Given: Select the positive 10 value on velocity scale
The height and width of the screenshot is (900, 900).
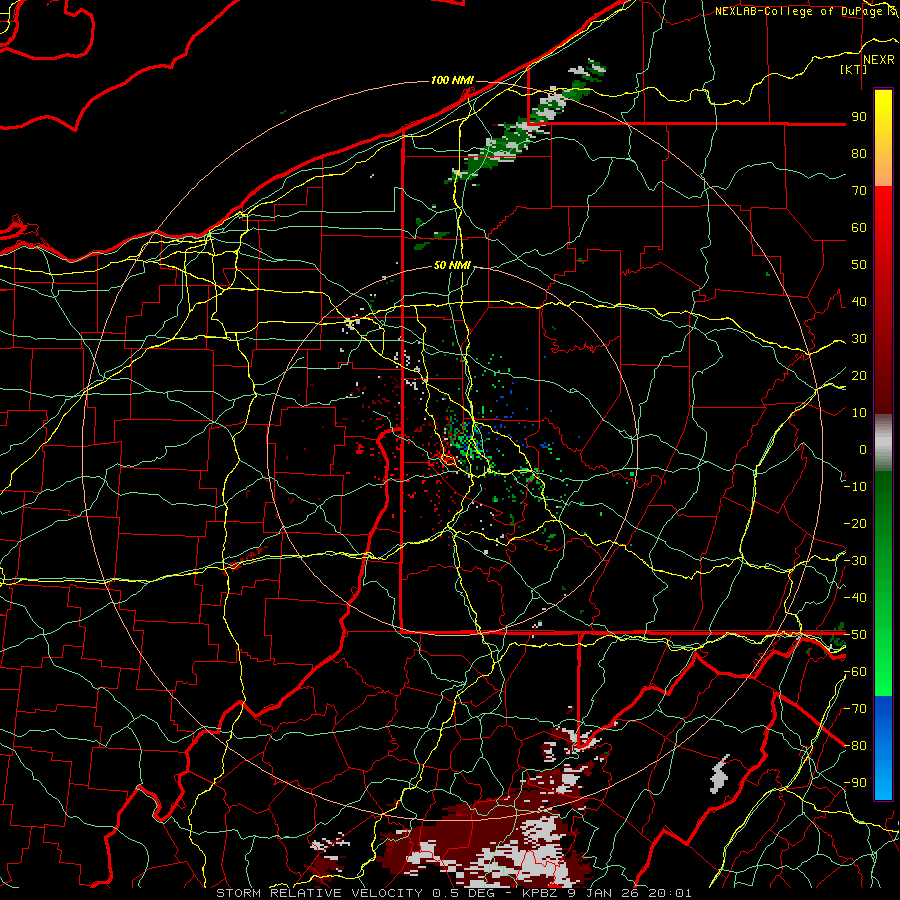Looking at the screenshot, I should [859, 413].
